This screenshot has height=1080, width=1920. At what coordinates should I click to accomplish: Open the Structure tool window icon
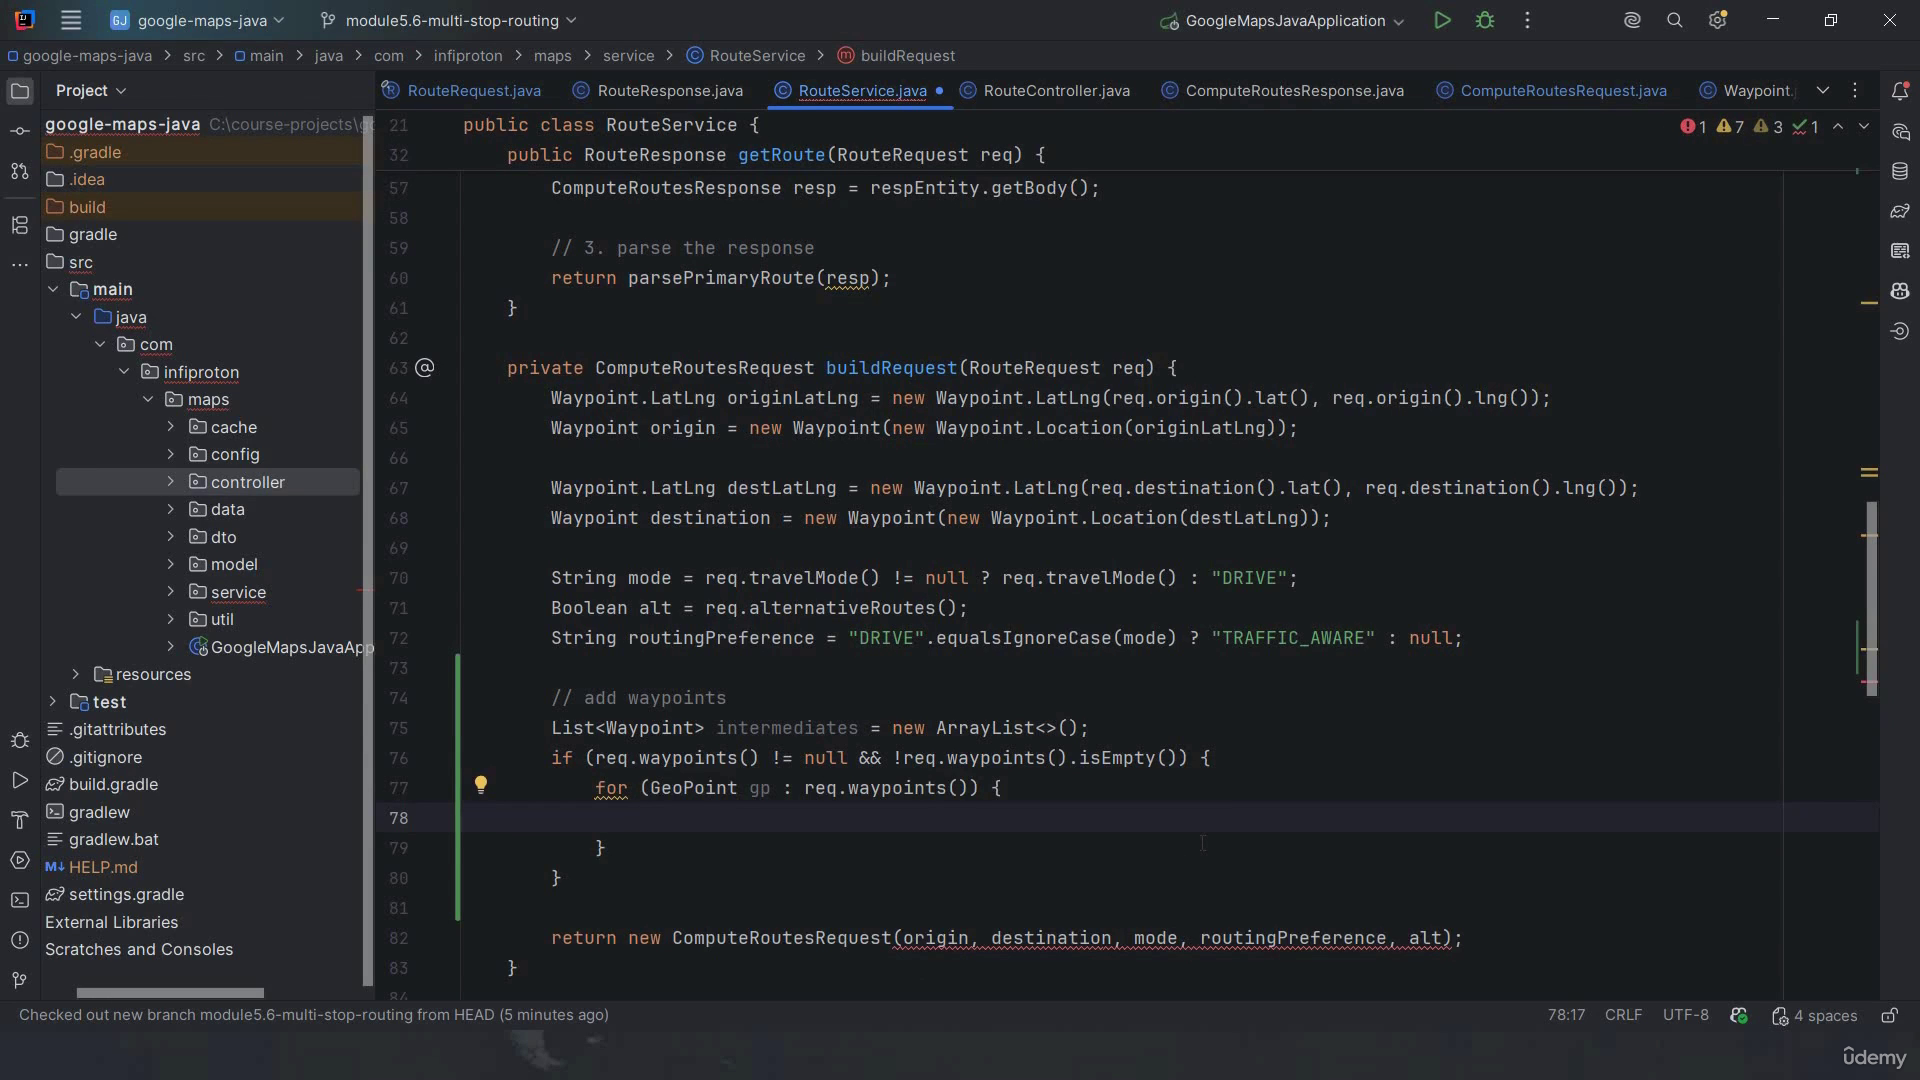click(19, 225)
